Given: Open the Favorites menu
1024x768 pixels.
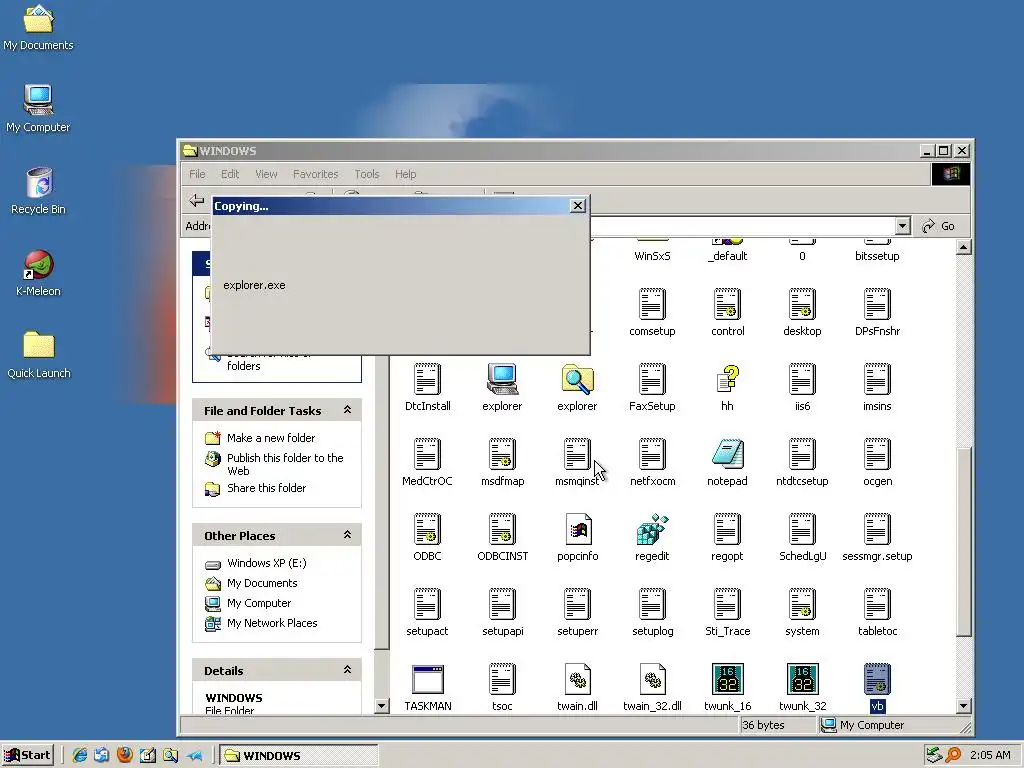Looking at the screenshot, I should [315, 174].
